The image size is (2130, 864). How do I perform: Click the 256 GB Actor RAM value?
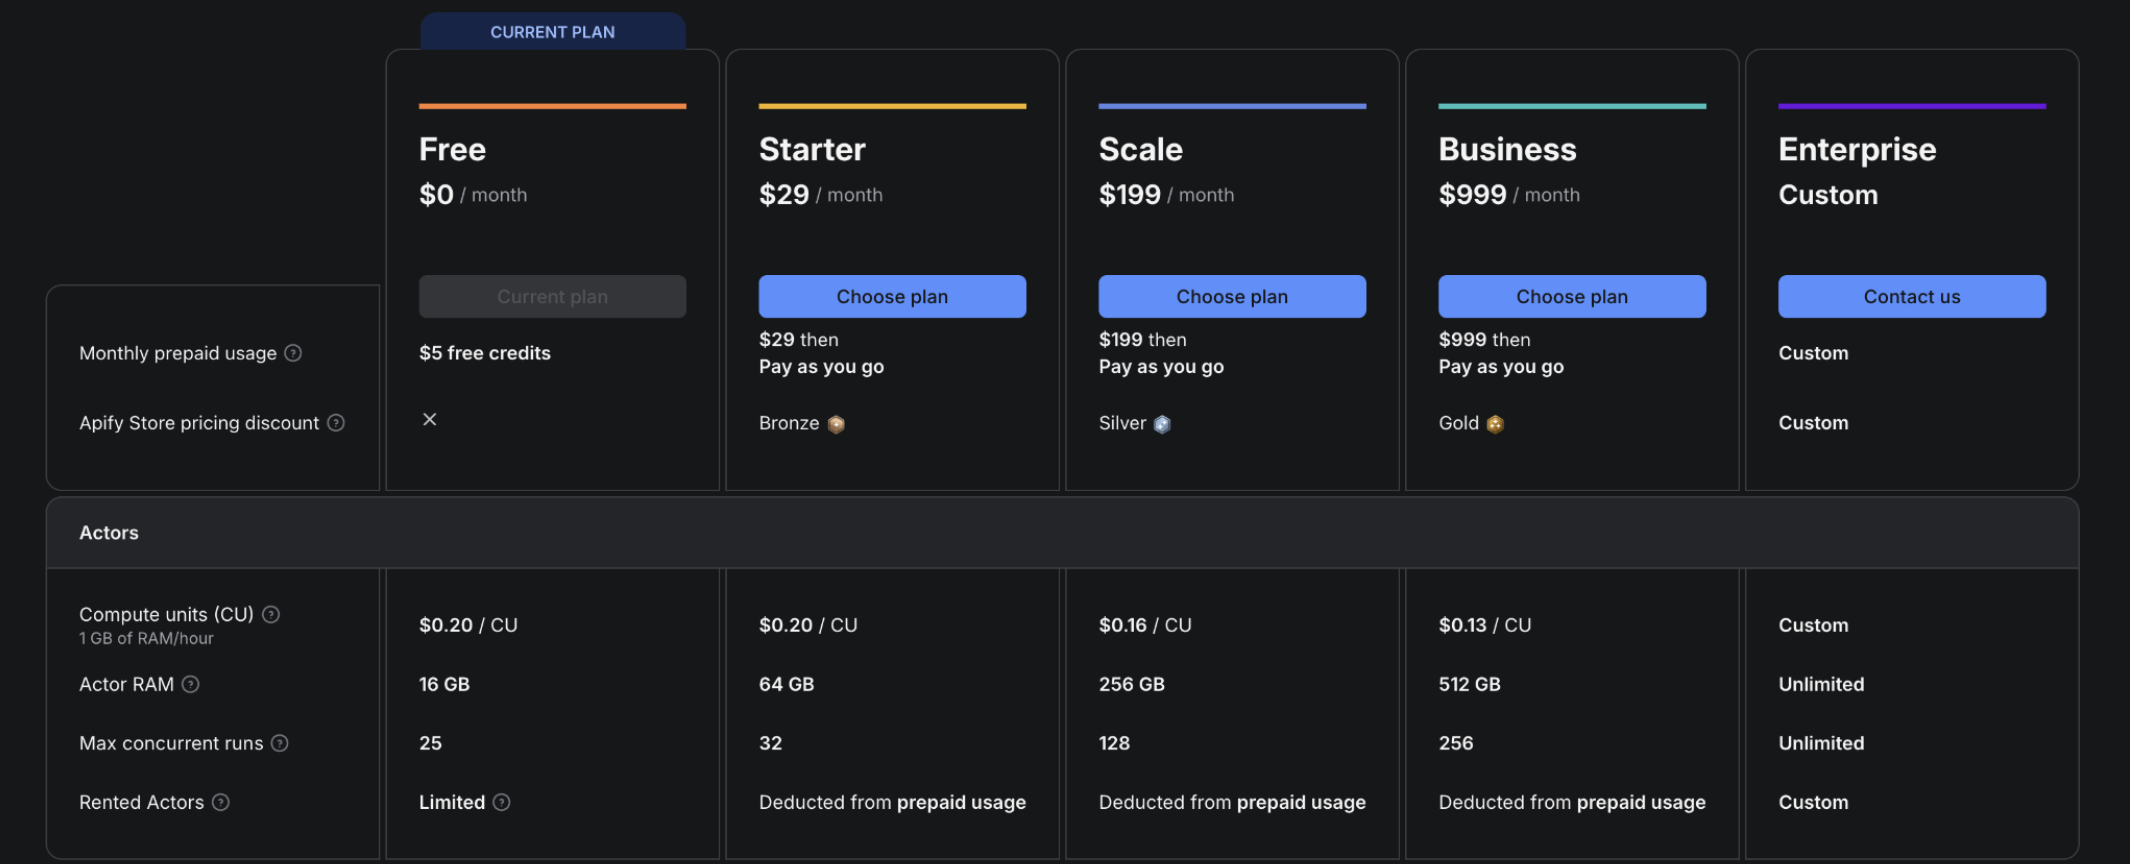[x=1131, y=684]
